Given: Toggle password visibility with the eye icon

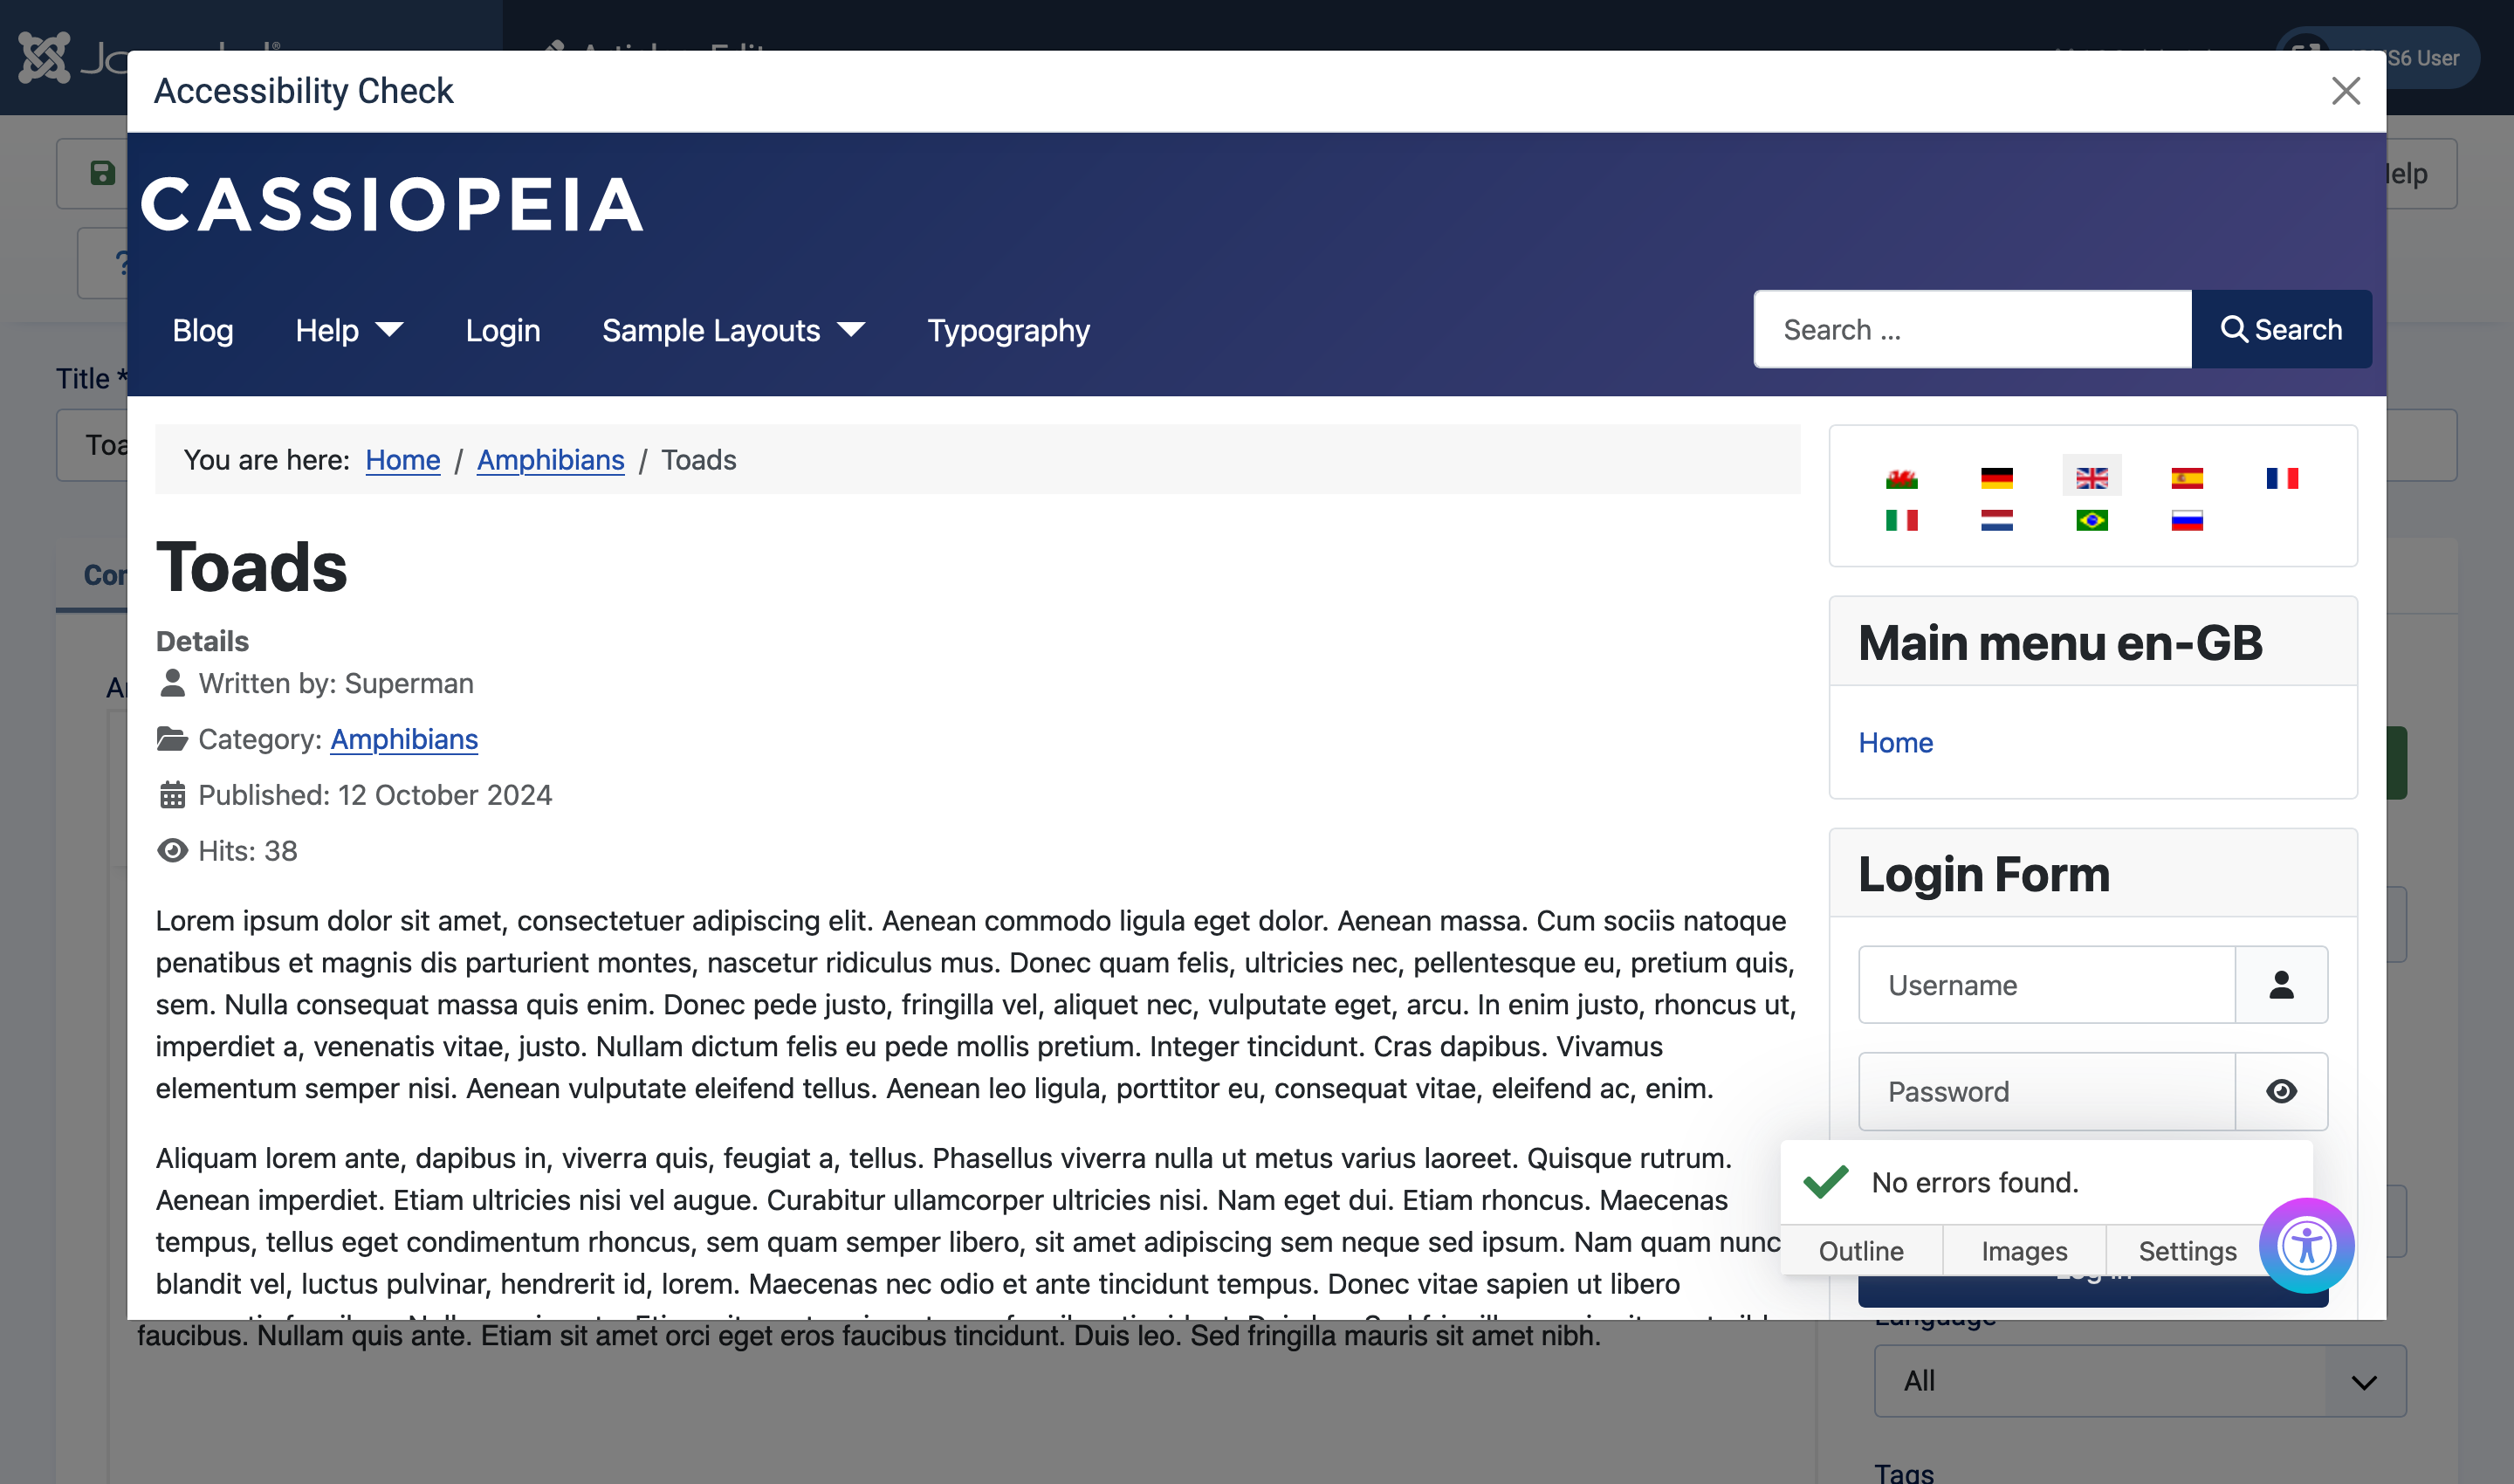Looking at the screenshot, I should (x=2281, y=1091).
